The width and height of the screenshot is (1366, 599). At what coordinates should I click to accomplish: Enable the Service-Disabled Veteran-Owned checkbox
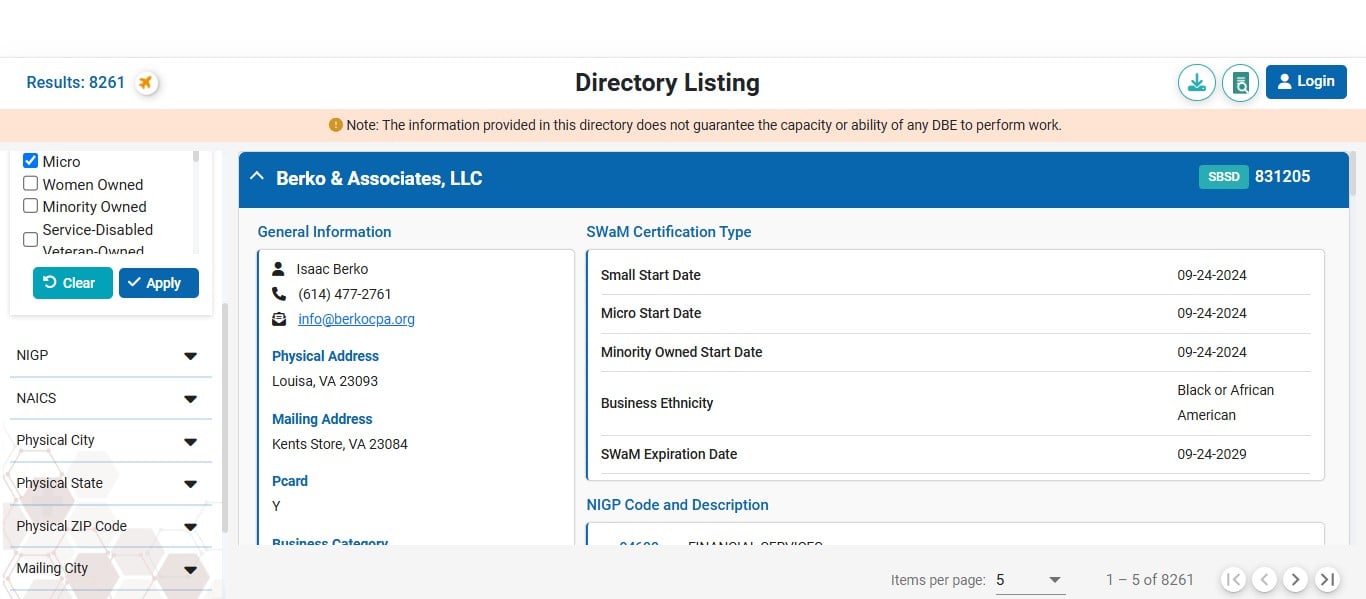[x=31, y=240]
